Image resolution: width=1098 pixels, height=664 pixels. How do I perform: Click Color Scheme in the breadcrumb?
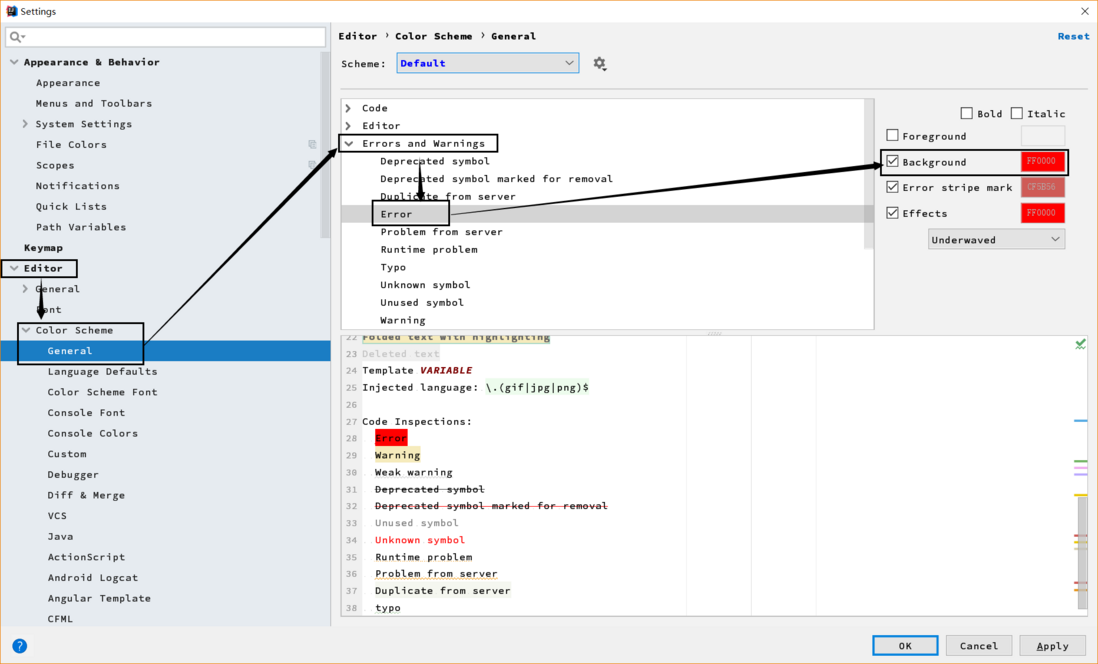(x=433, y=36)
